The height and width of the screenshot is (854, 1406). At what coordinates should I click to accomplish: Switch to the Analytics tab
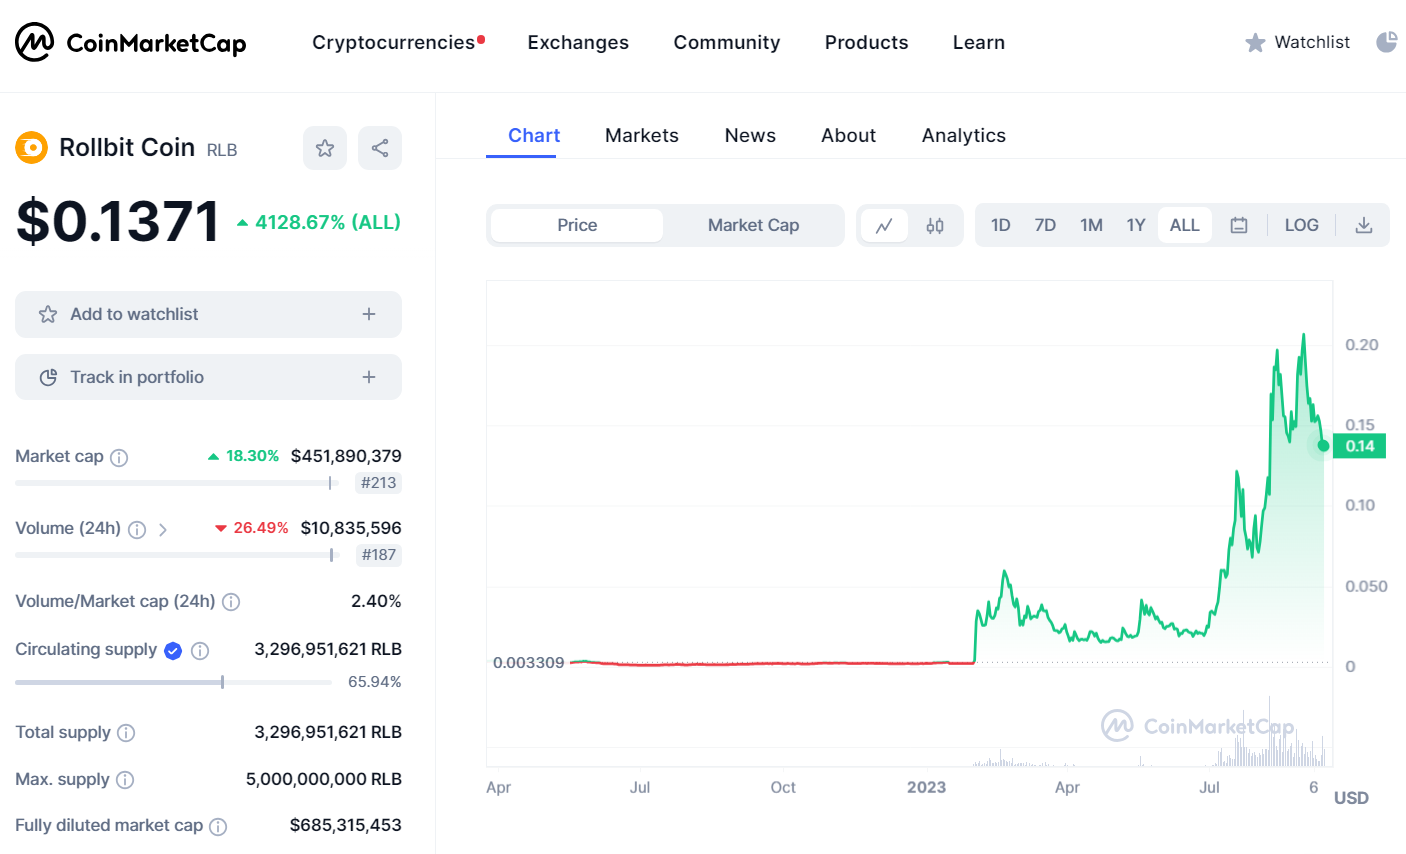point(964,135)
